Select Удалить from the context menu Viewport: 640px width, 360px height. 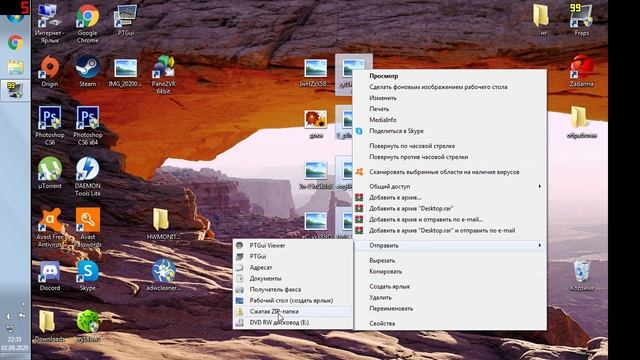(x=450, y=298)
